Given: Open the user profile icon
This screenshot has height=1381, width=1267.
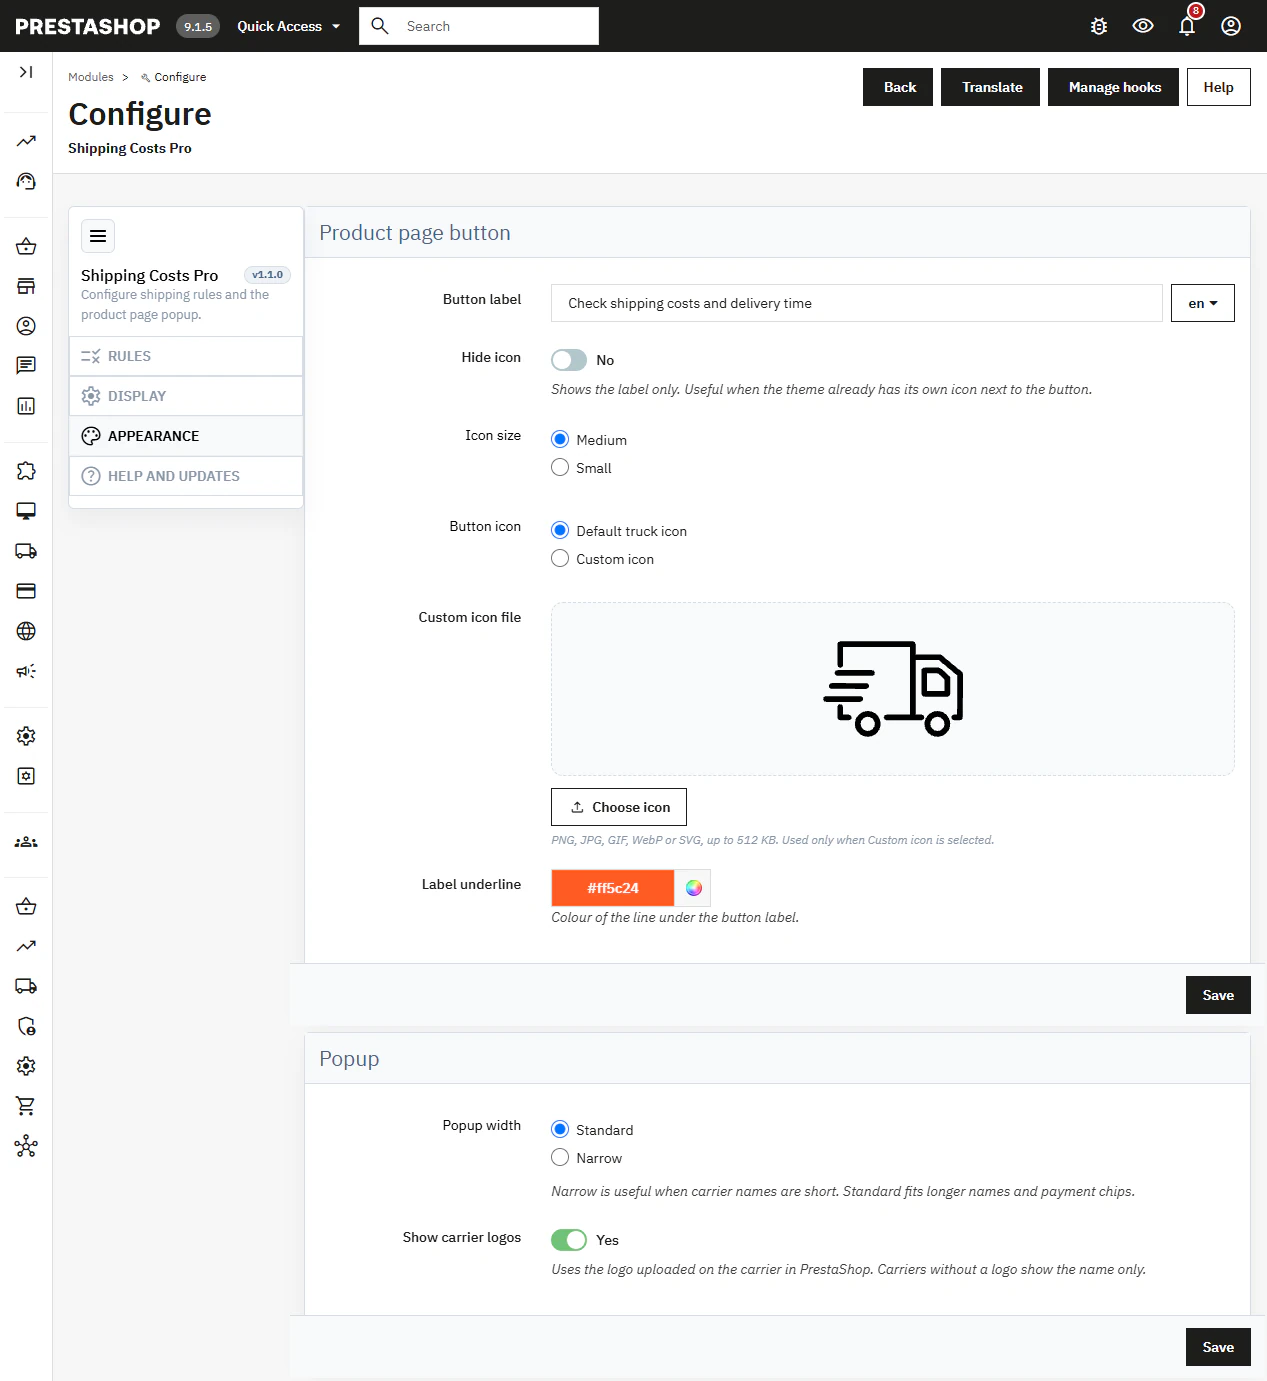Looking at the screenshot, I should point(1231,26).
